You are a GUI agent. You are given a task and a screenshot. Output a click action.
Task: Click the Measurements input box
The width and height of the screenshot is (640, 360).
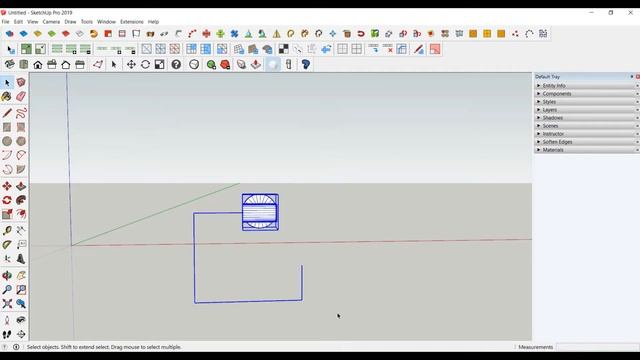[597, 347]
